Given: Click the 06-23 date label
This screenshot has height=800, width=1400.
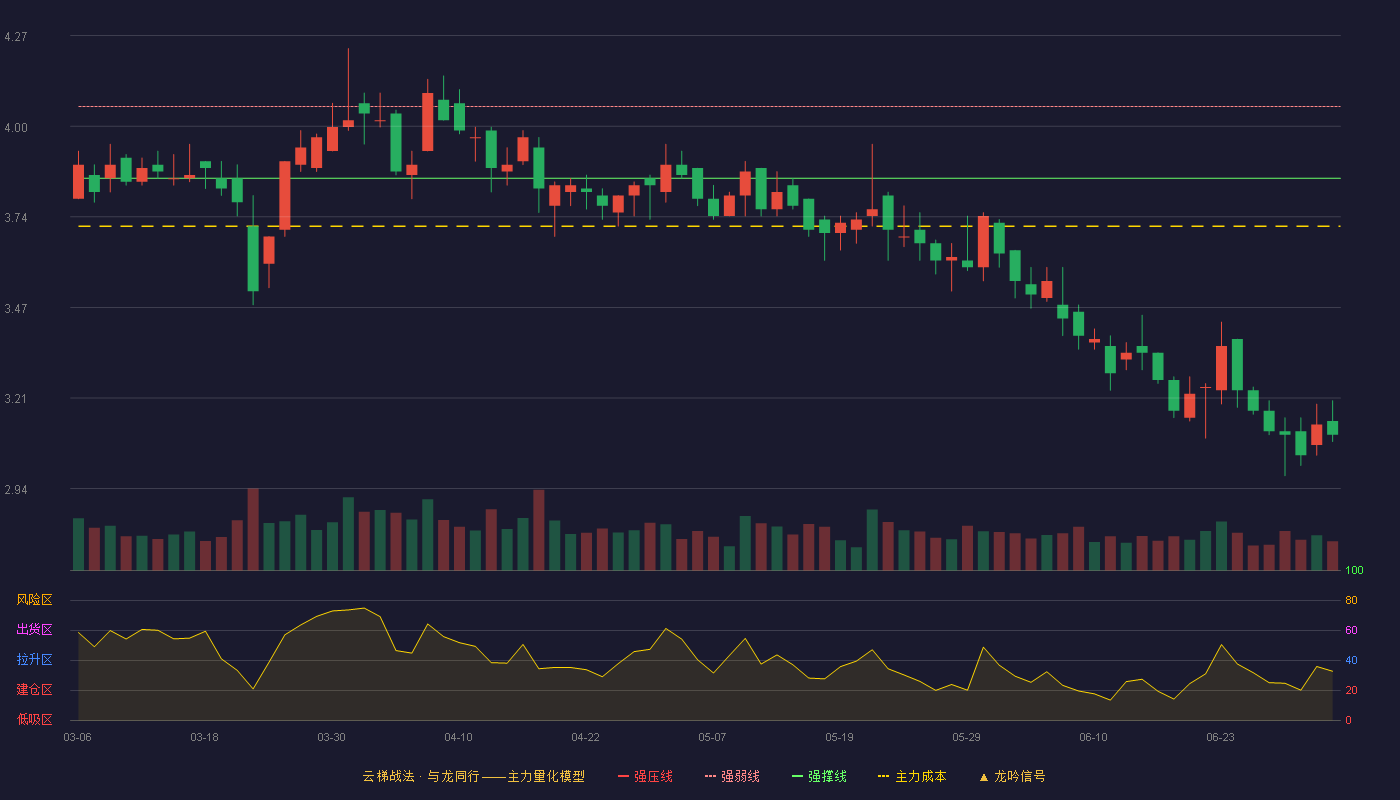Looking at the screenshot, I should tap(1220, 737).
